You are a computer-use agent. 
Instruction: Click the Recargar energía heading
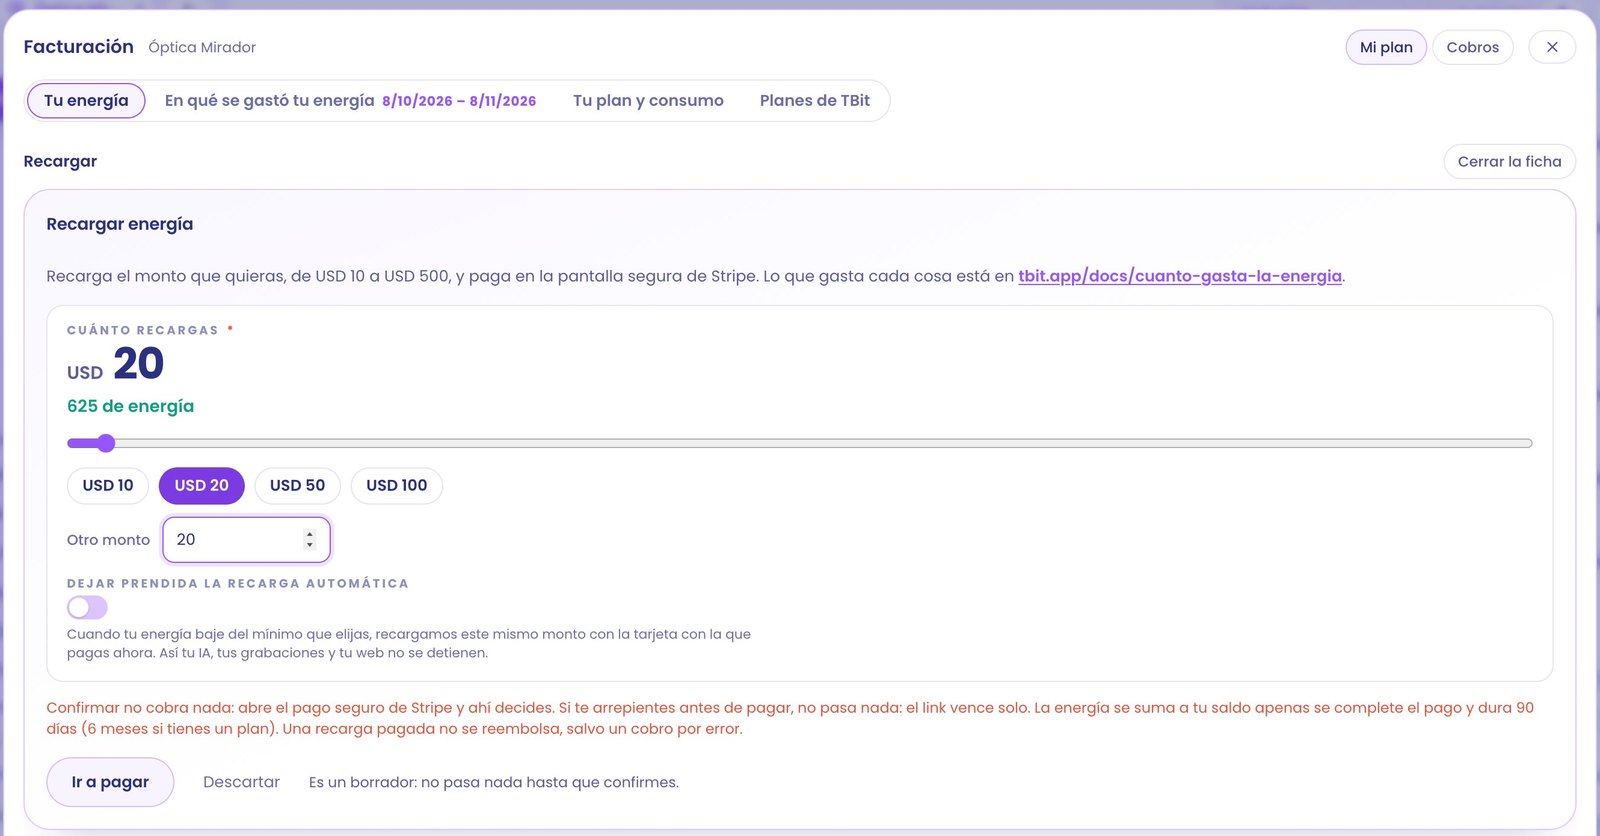coord(120,224)
